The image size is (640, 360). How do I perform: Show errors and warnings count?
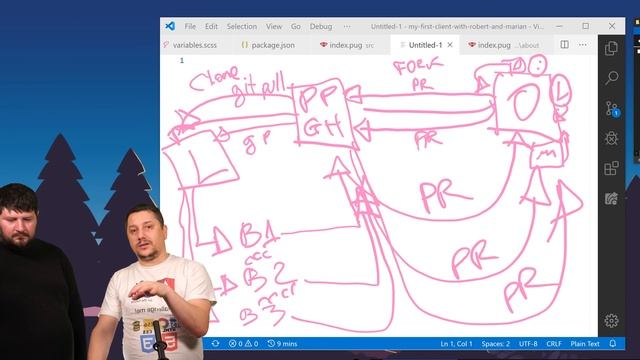pyautogui.click(x=243, y=344)
